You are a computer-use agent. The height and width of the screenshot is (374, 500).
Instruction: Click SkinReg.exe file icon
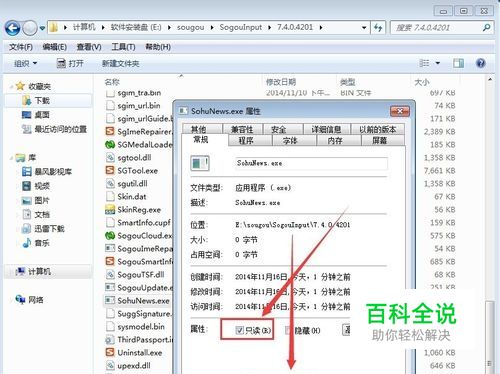tap(110, 210)
